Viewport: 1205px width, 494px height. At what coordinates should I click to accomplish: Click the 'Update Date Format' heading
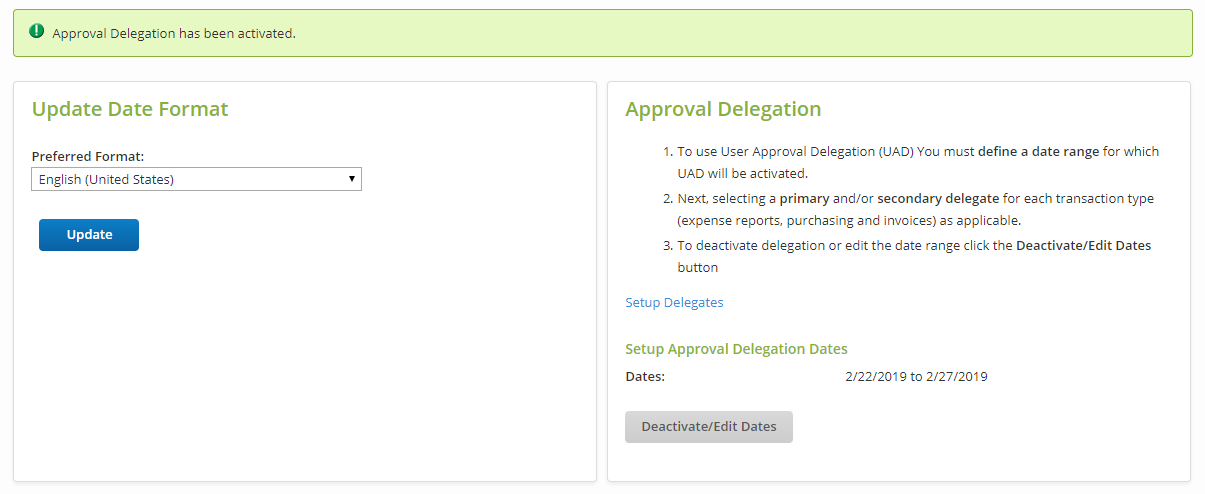pos(130,109)
